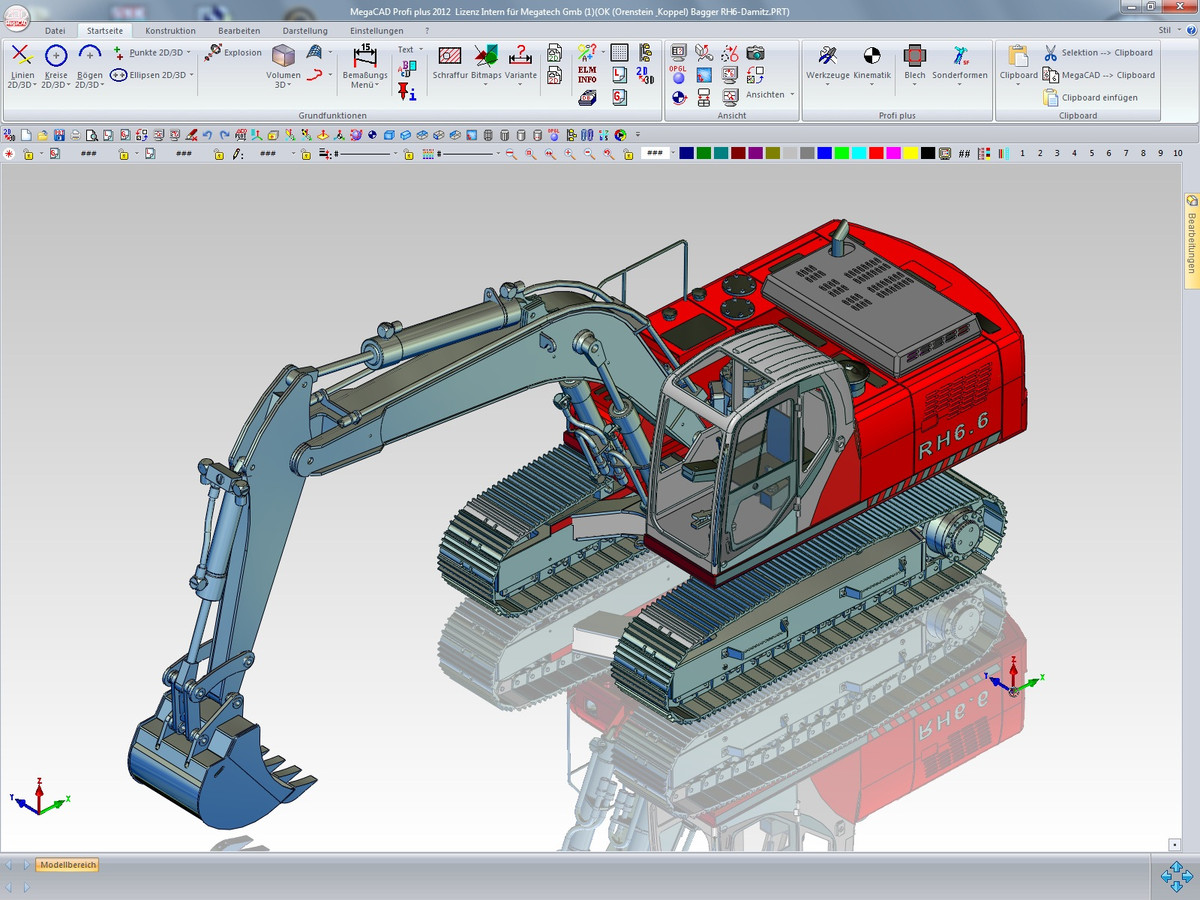Toggle the lock beside the pen attribute

(x=218, y=154)
